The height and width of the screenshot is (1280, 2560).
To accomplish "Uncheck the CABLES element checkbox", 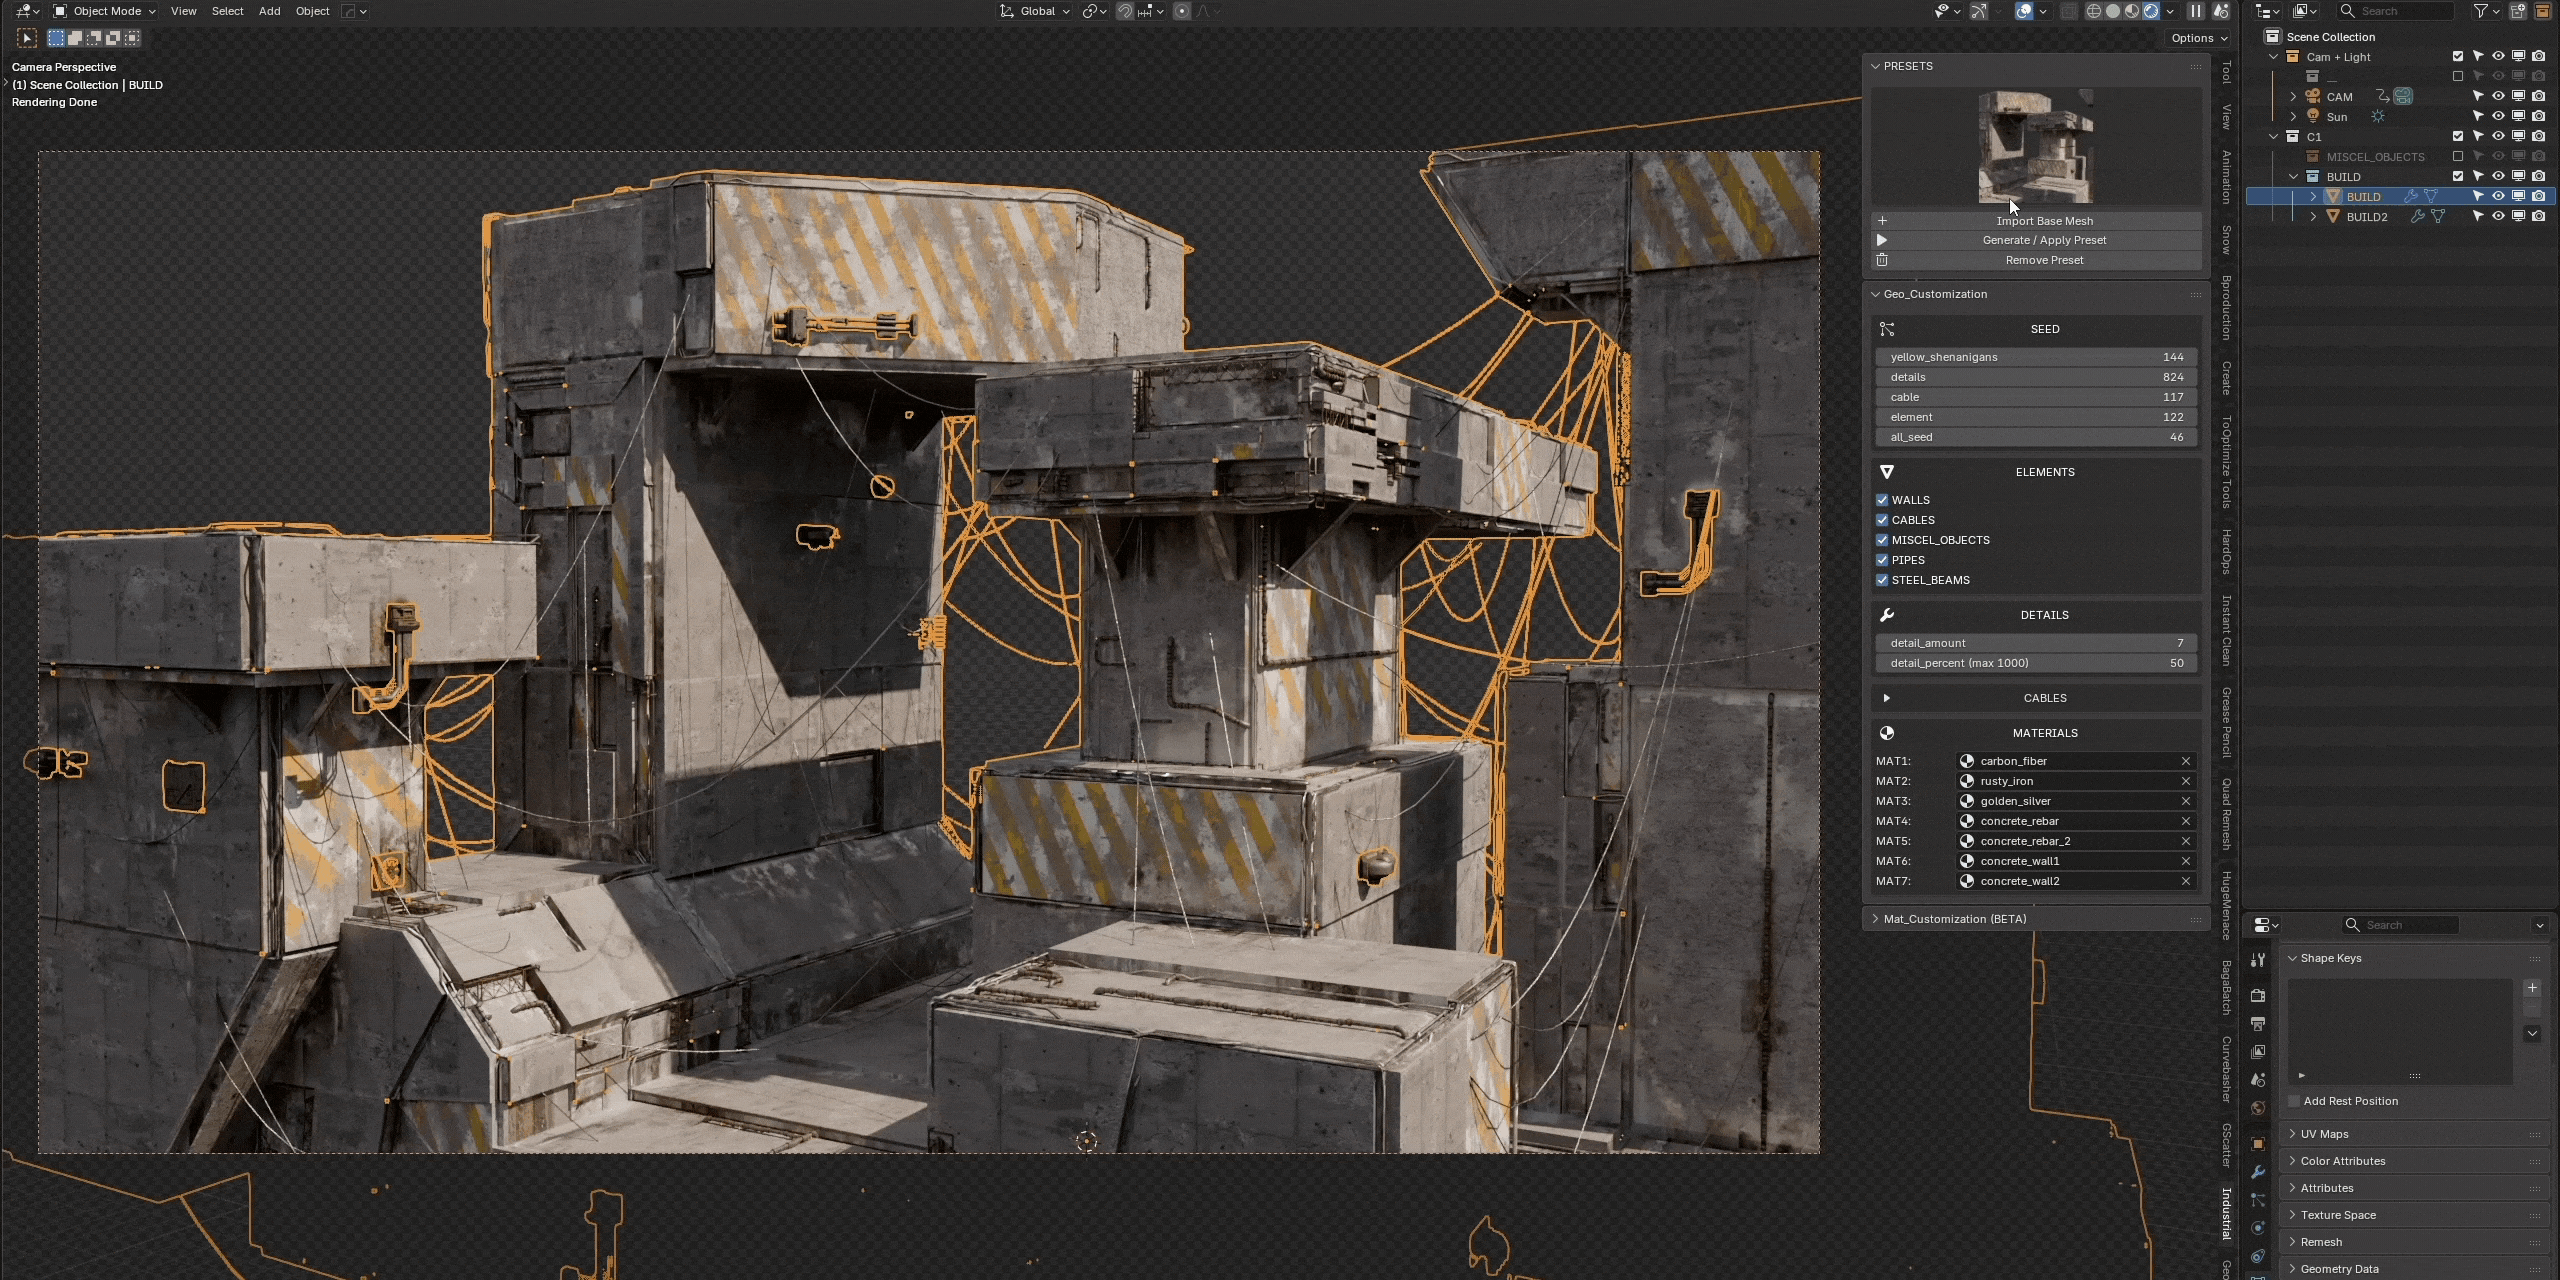I will click(x=1882, y=520).
